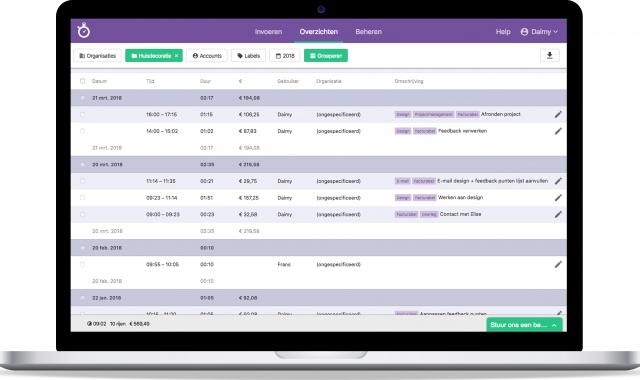This screenshot has width=640, height=380.
Task: Switch to the Invoeren tab
Action: (x=268, y=31)
